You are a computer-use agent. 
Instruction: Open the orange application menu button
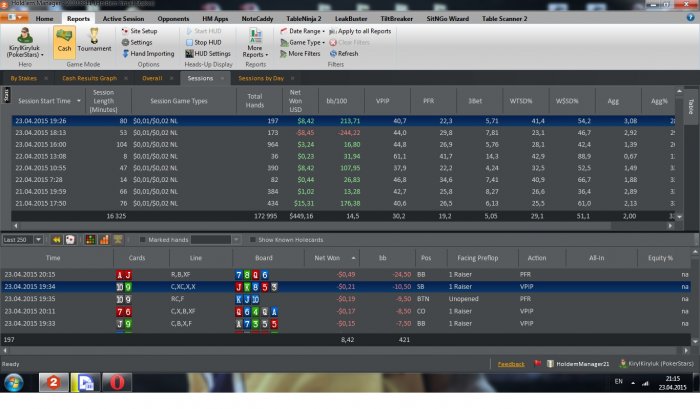click(14, 17)
